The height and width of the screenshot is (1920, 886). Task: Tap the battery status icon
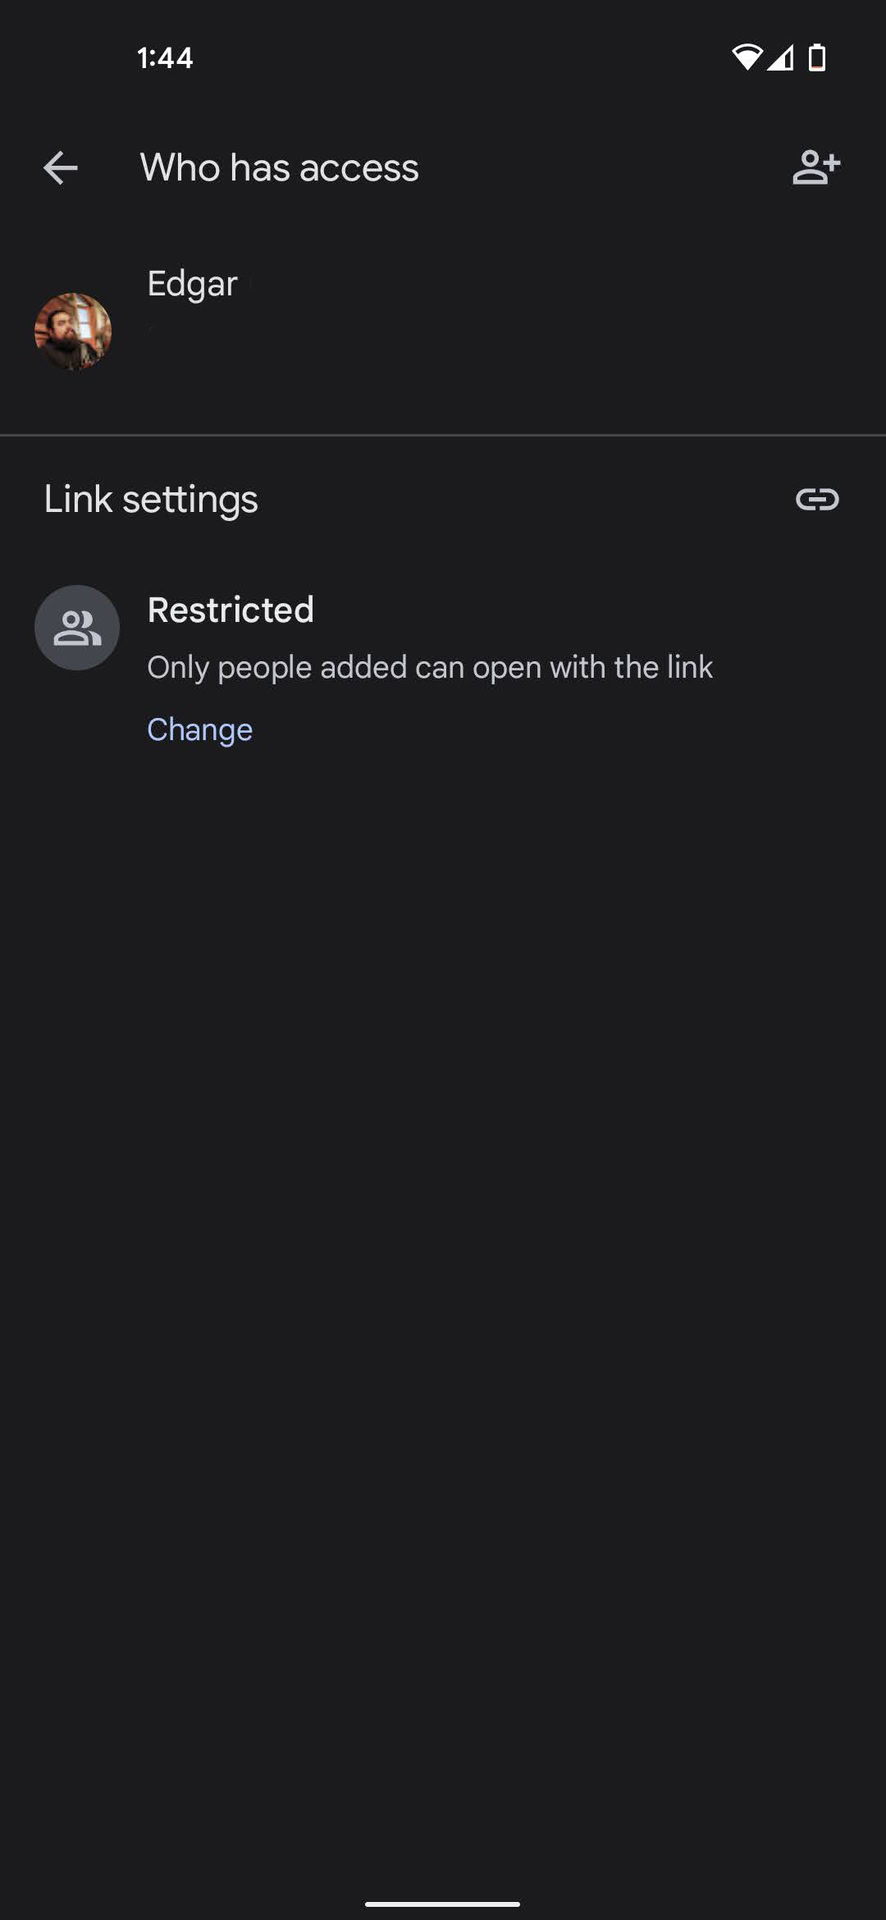click(x=817, y=58)
